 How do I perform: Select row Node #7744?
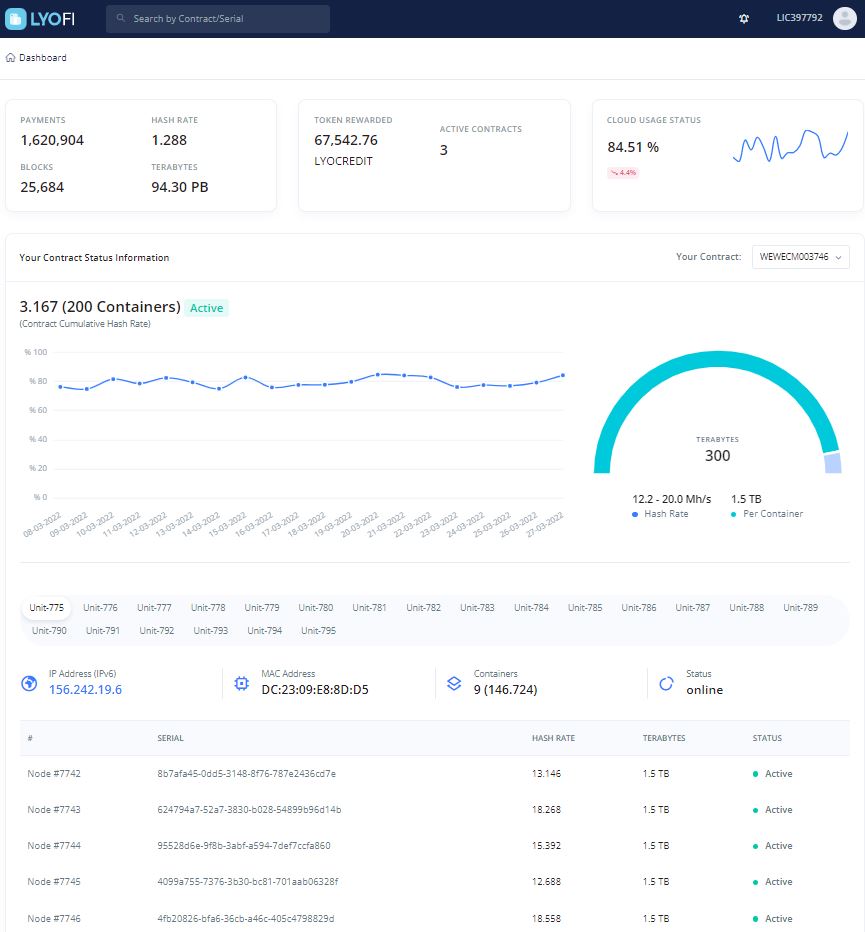435,845
